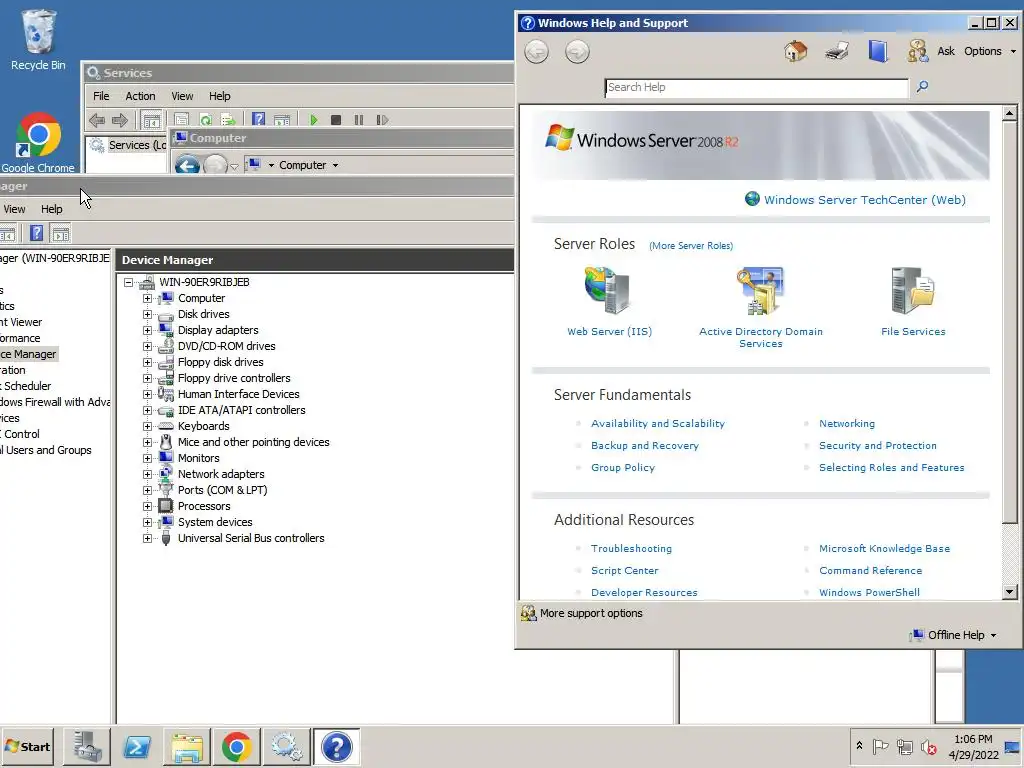Expand Universal Serial Bus controllers node

coord(148,538)
